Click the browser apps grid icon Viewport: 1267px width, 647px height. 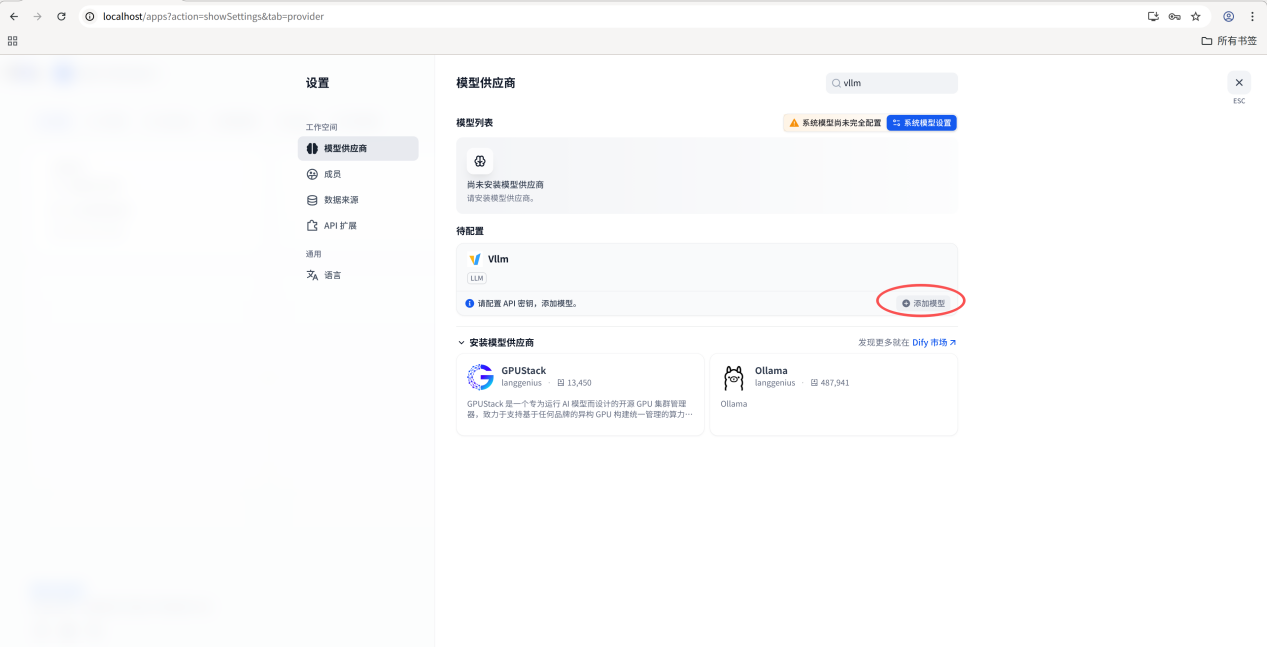pos(13,41)
